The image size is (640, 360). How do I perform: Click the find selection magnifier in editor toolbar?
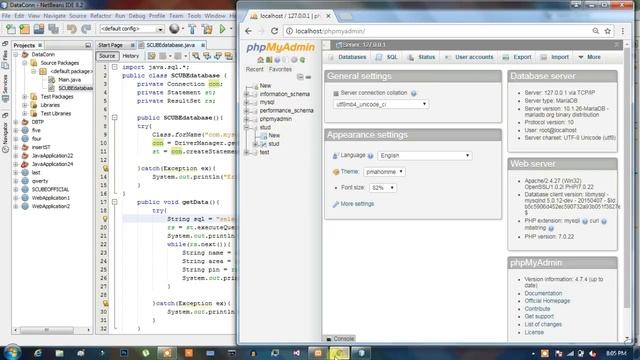196,56
